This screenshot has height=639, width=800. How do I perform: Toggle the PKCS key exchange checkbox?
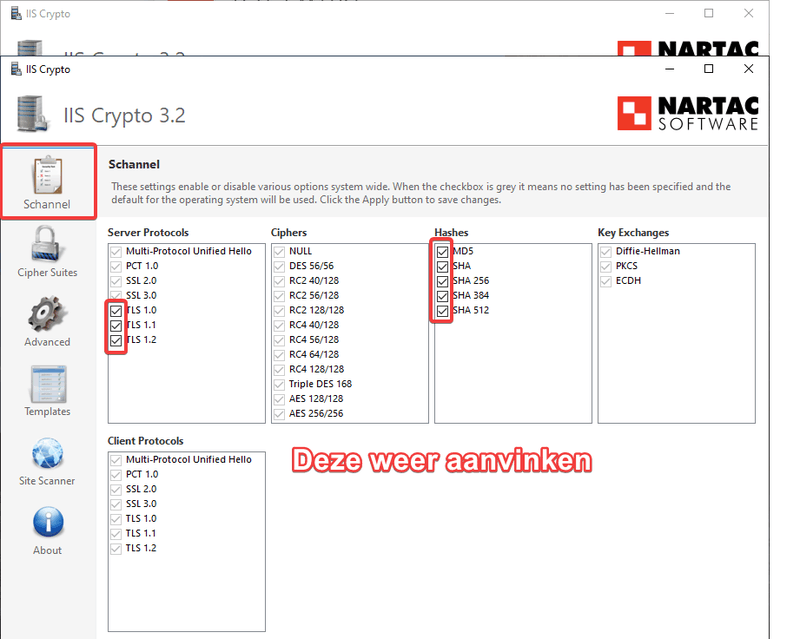point(606,266)
